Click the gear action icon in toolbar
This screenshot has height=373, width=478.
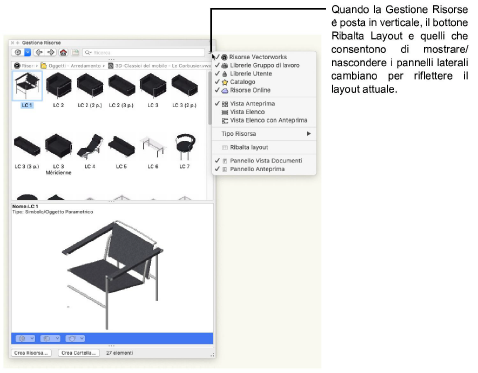(18, 52)
